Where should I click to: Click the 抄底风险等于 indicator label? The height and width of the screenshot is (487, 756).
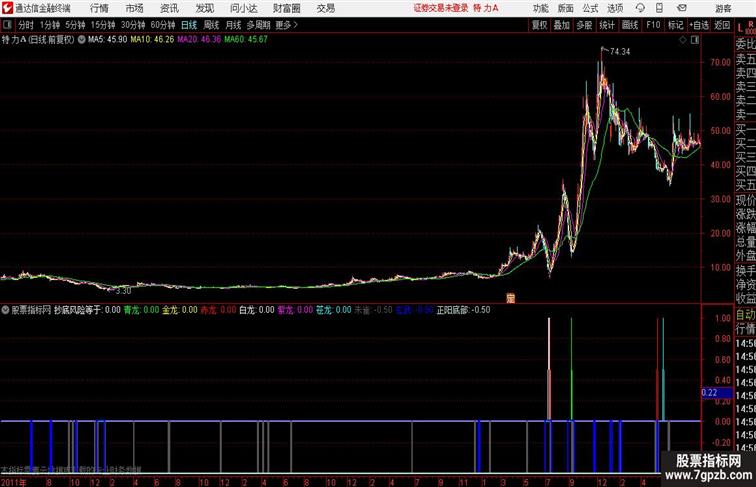click(x=87, y=310)
